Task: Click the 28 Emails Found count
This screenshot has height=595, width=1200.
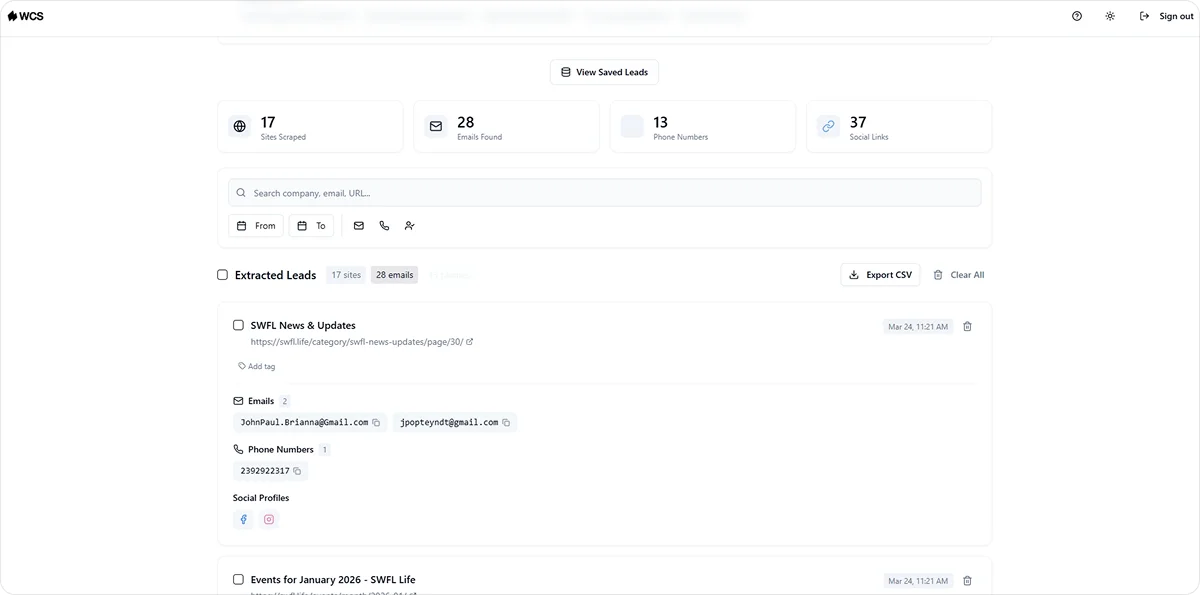Action: point(466,122)
